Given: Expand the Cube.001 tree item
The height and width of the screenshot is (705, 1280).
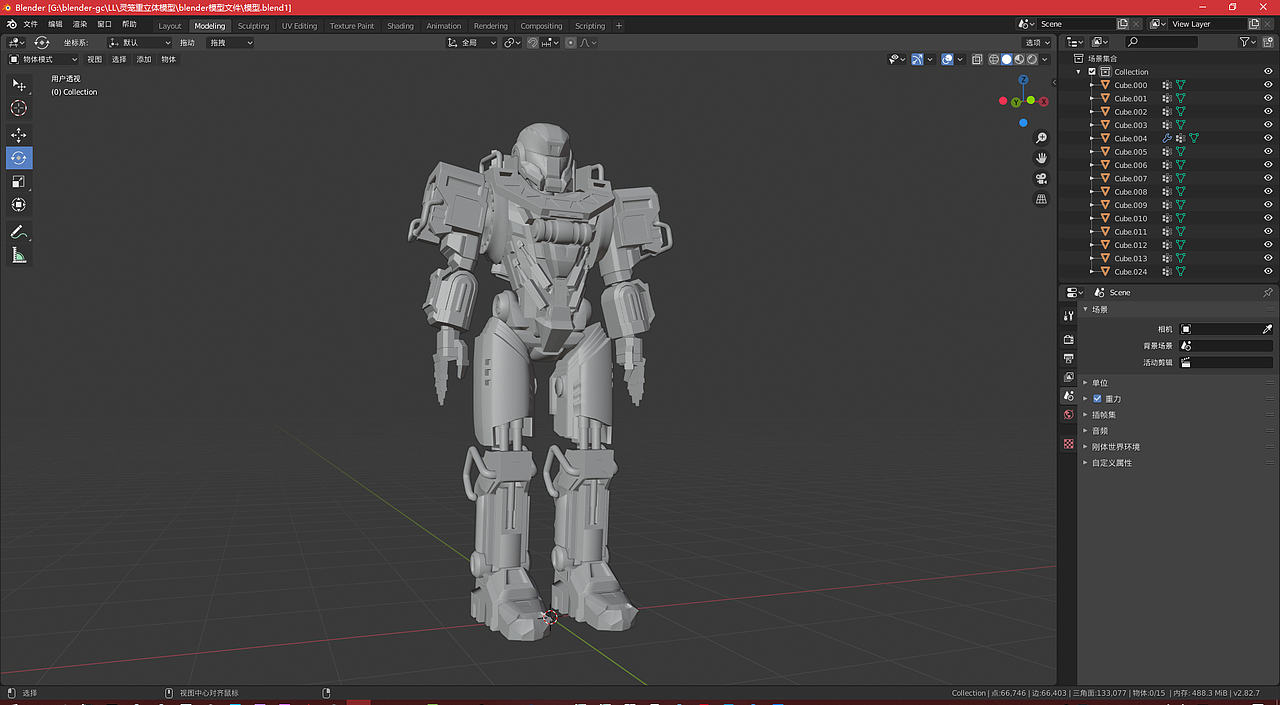Looking at the screenshot, I should 1092,98.
